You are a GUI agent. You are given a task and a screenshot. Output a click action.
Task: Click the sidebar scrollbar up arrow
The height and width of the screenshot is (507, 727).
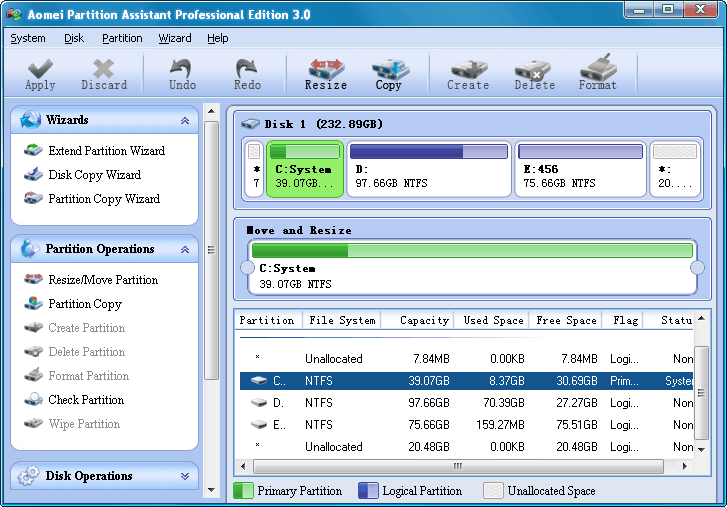click(211, 111)
